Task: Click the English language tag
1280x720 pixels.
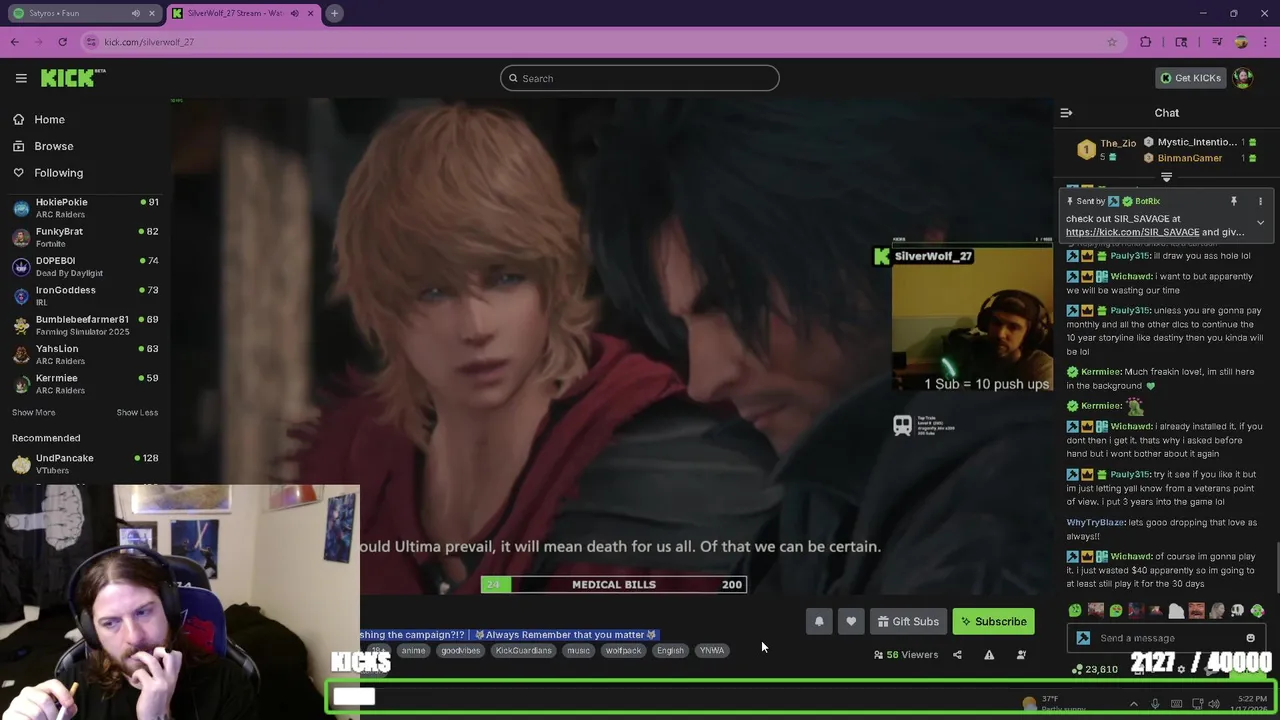Action: [670, 651]
